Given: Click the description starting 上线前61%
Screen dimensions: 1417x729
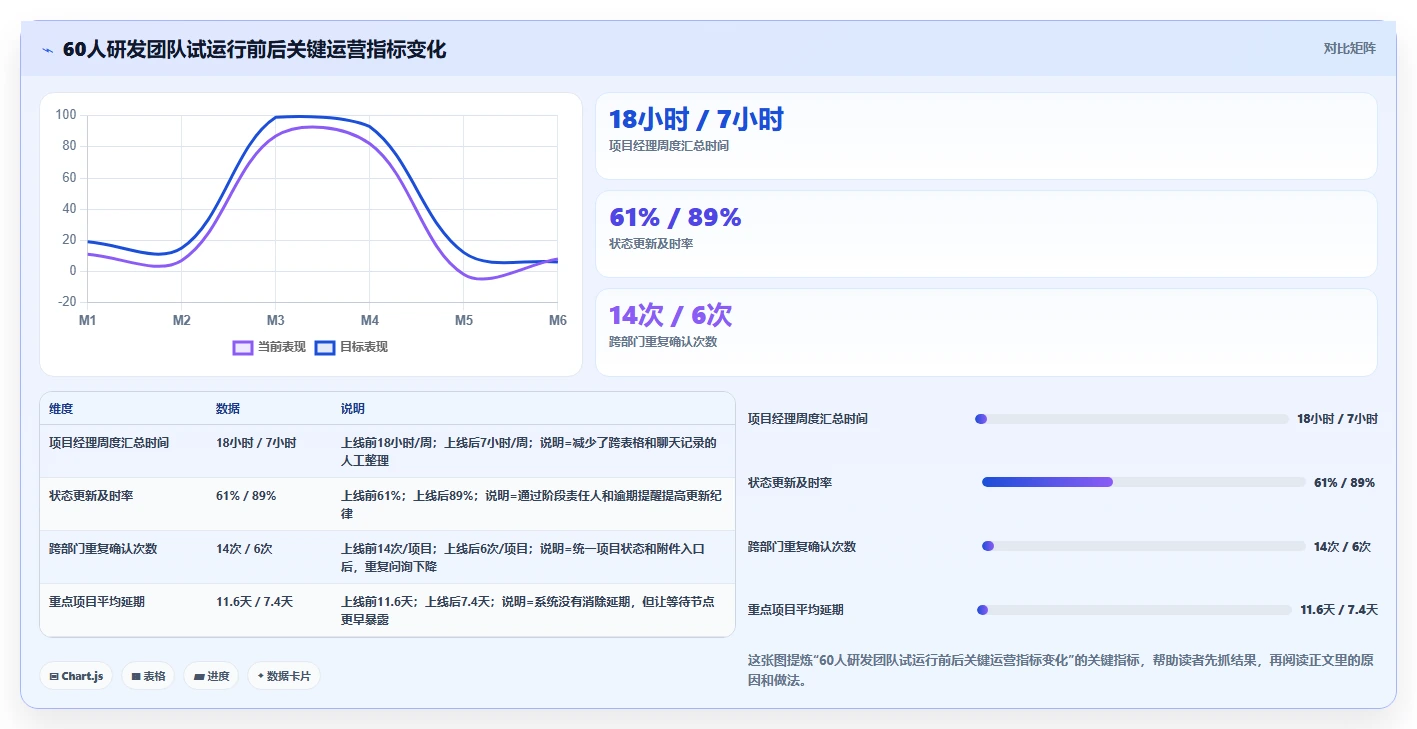Looking at the screenshot, I should (x=529, y=504).
